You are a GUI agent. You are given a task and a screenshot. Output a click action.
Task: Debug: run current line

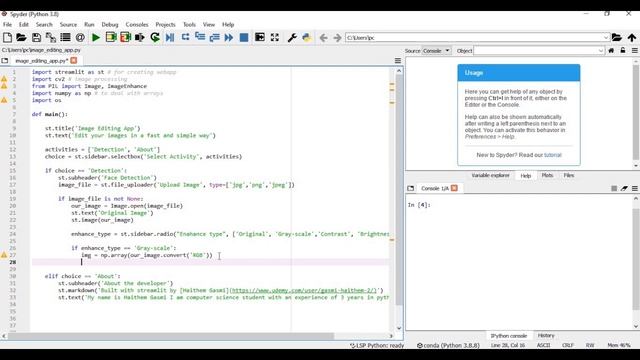coord(185,38)
